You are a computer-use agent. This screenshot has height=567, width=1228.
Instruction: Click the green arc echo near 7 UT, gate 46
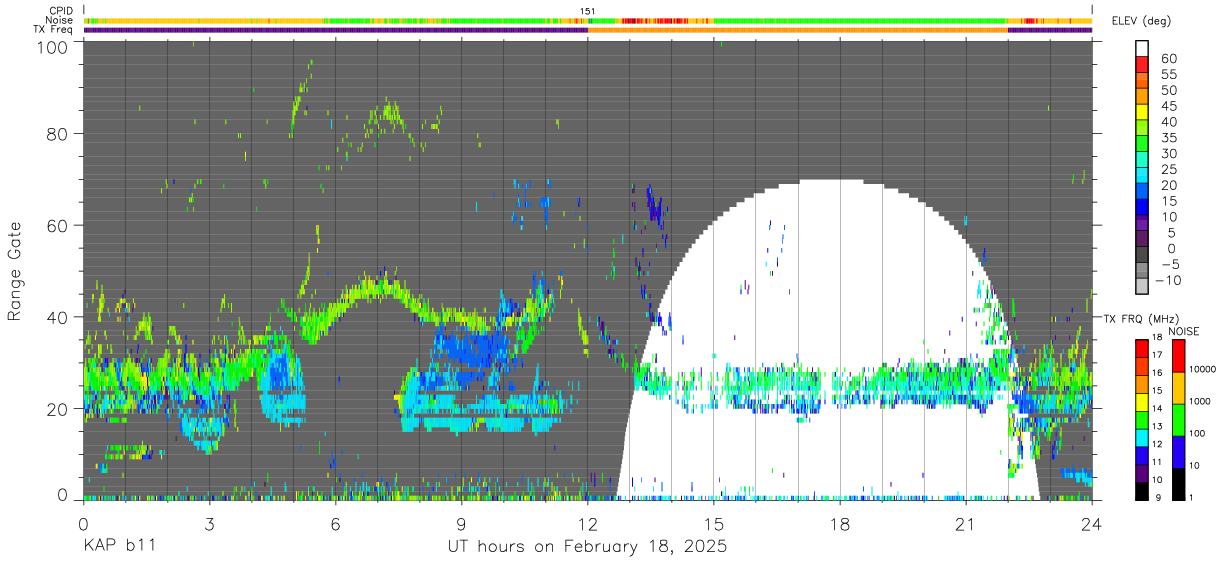(x=377, y=290)
